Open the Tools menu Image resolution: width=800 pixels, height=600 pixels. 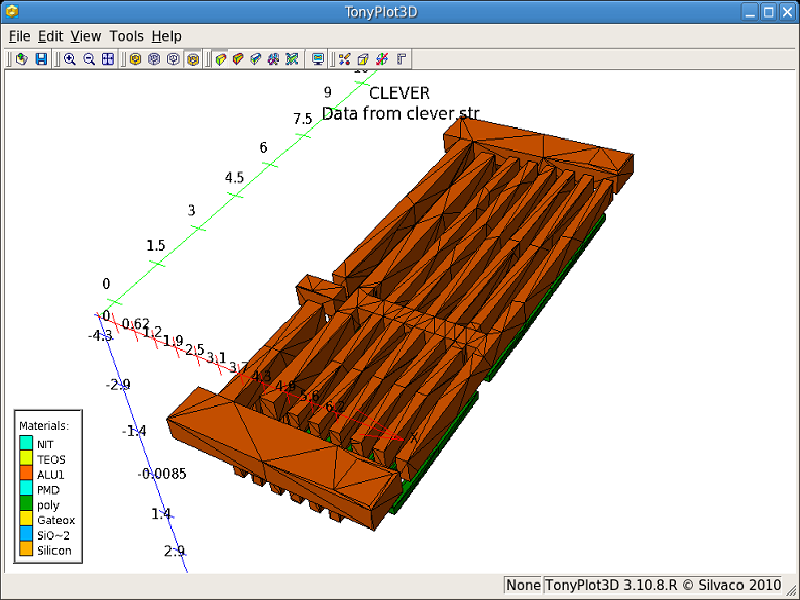127,36
